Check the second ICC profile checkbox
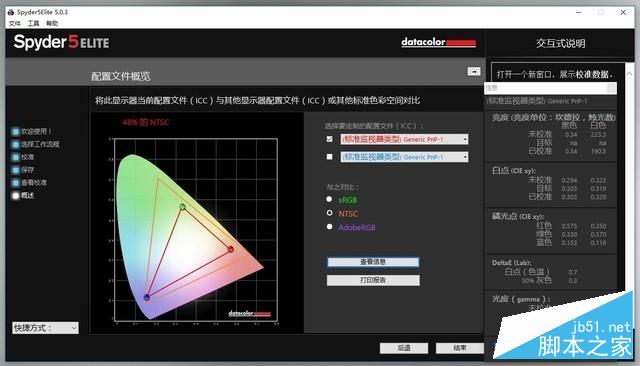640x366 pixels. coord(329,157)
